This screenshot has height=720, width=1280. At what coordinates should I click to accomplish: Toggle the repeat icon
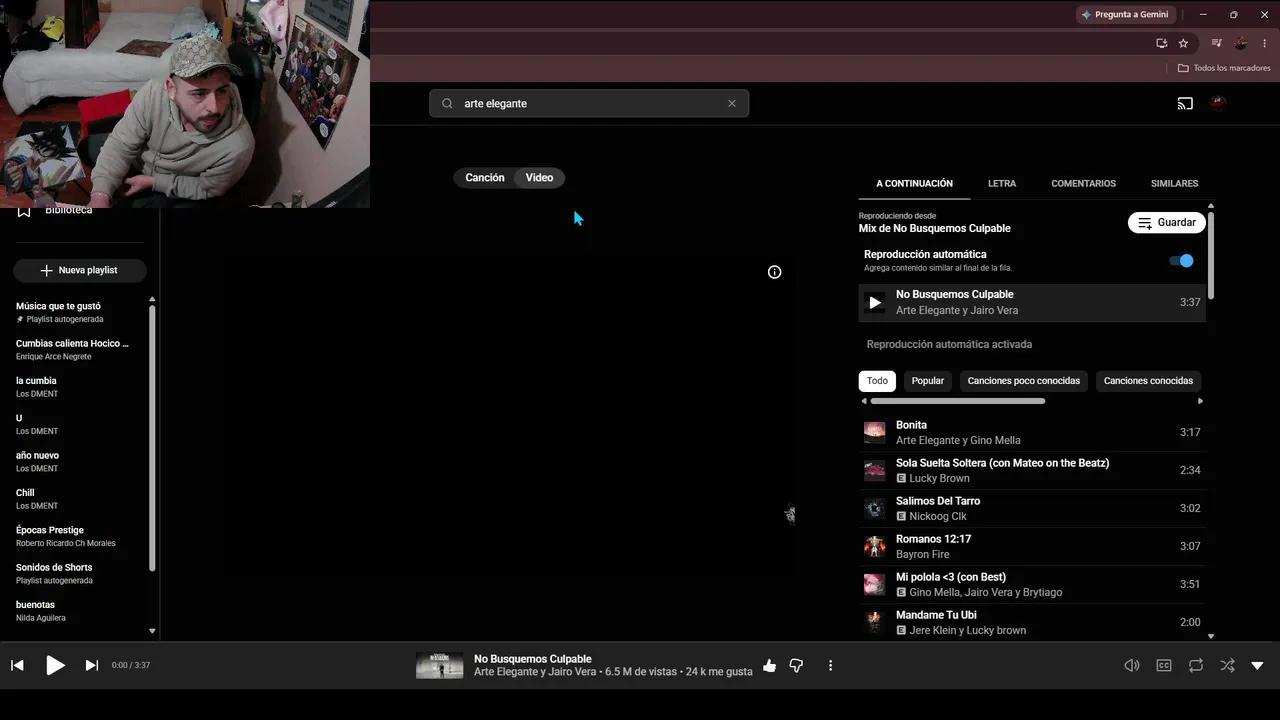point(1196,665)
